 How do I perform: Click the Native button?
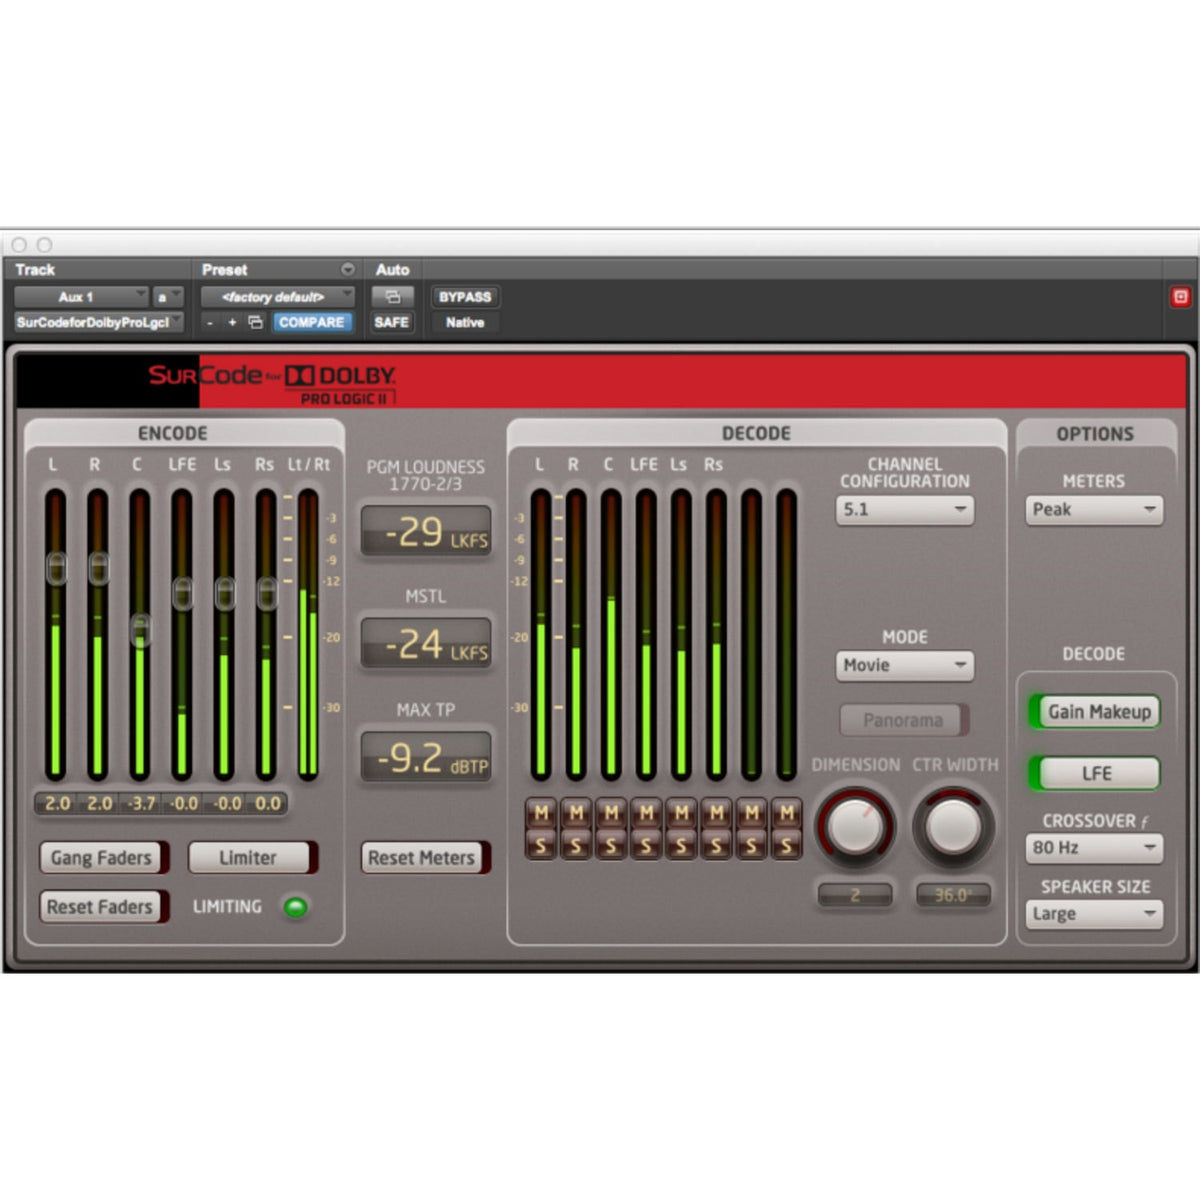click(465, 322)
